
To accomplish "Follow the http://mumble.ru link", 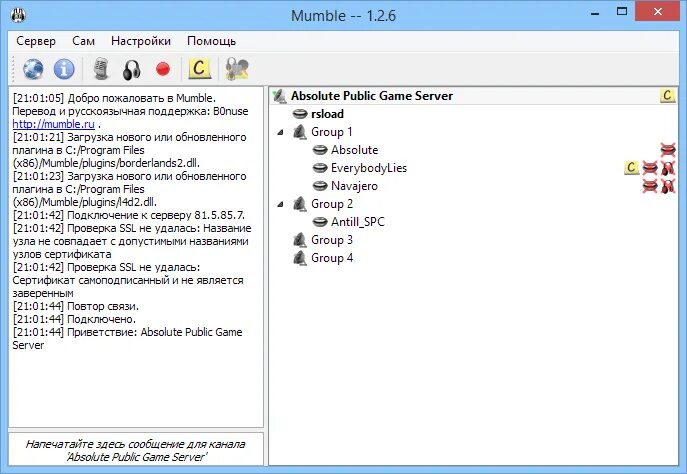I will (x=53, y=124).
